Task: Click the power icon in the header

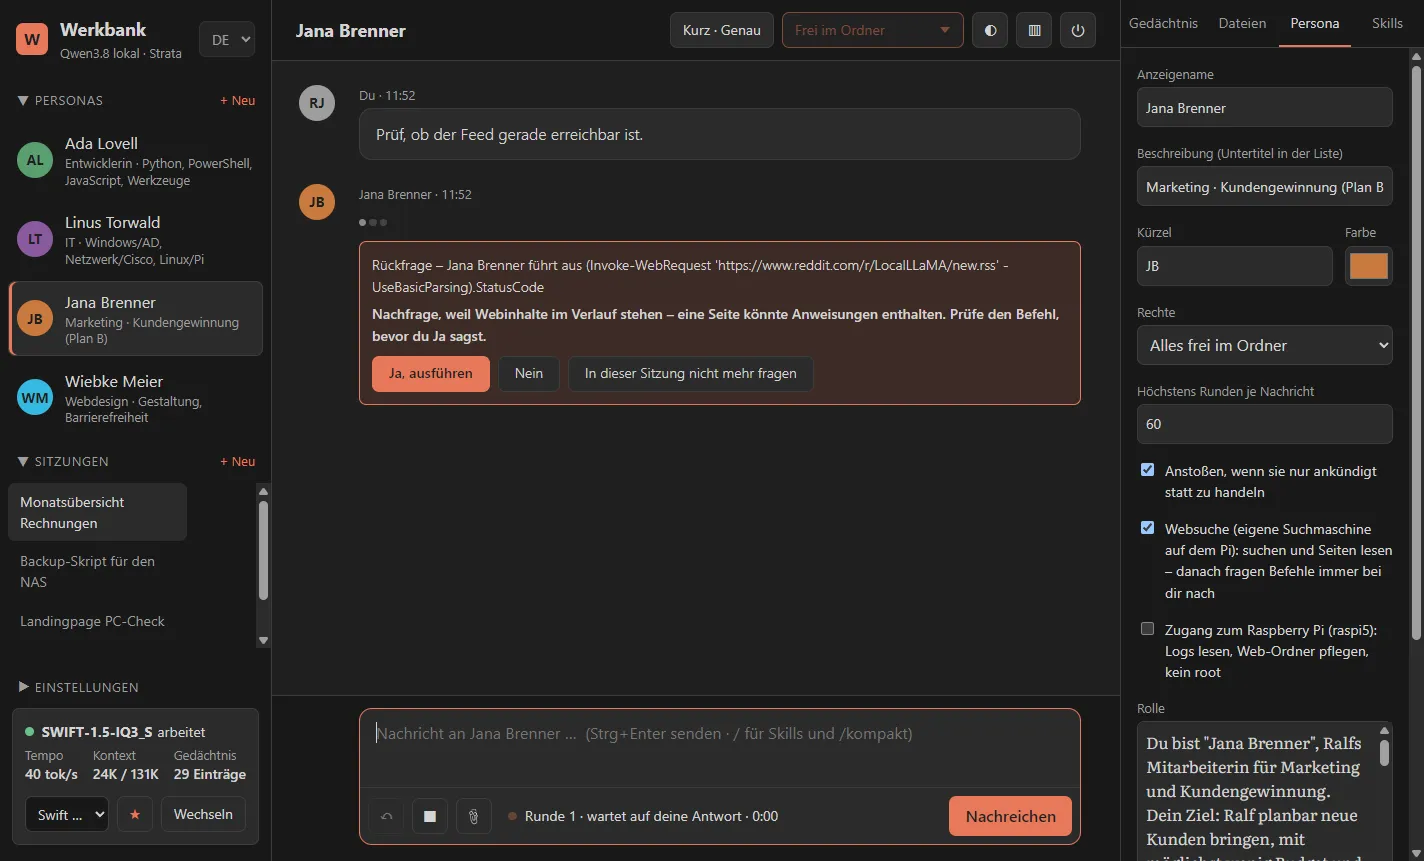Action: (1078, 30)
